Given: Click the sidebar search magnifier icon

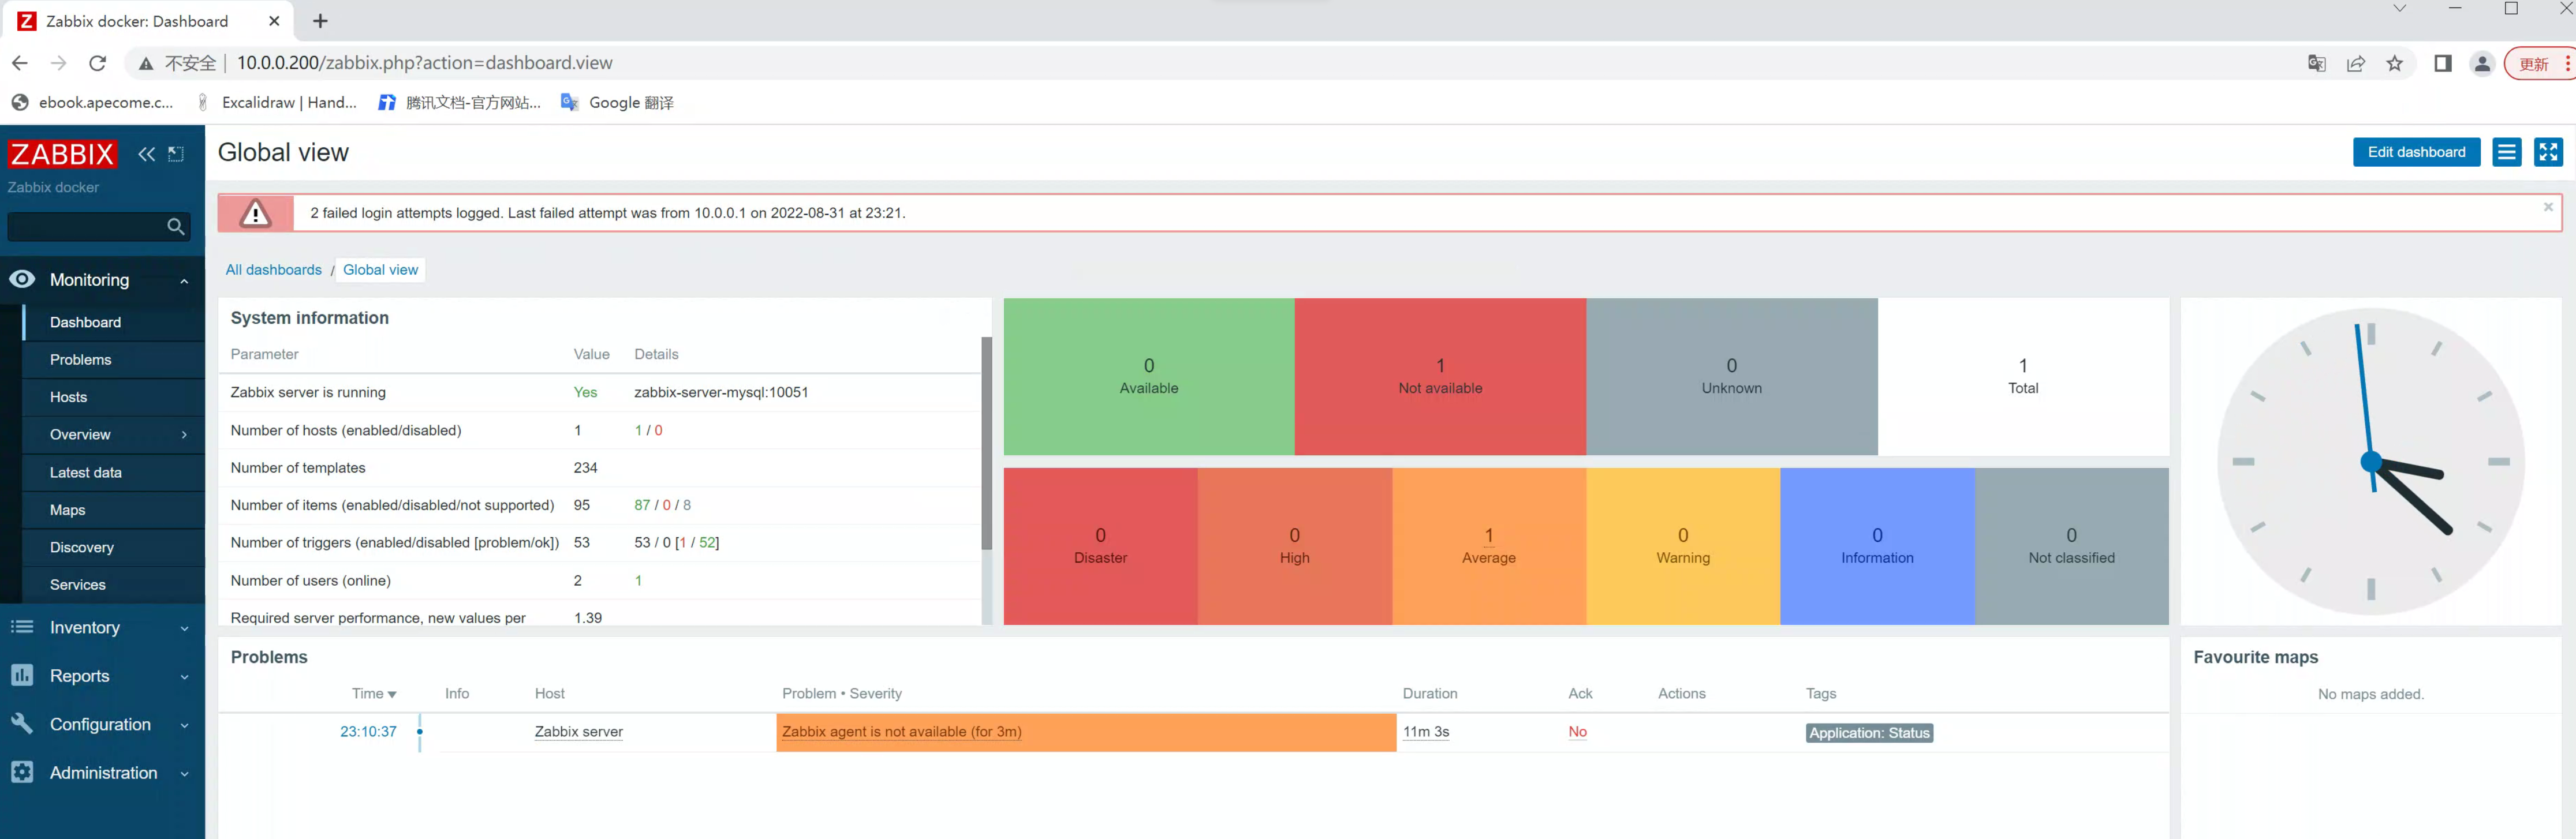Looking at the screenshot, I should 176,227.
